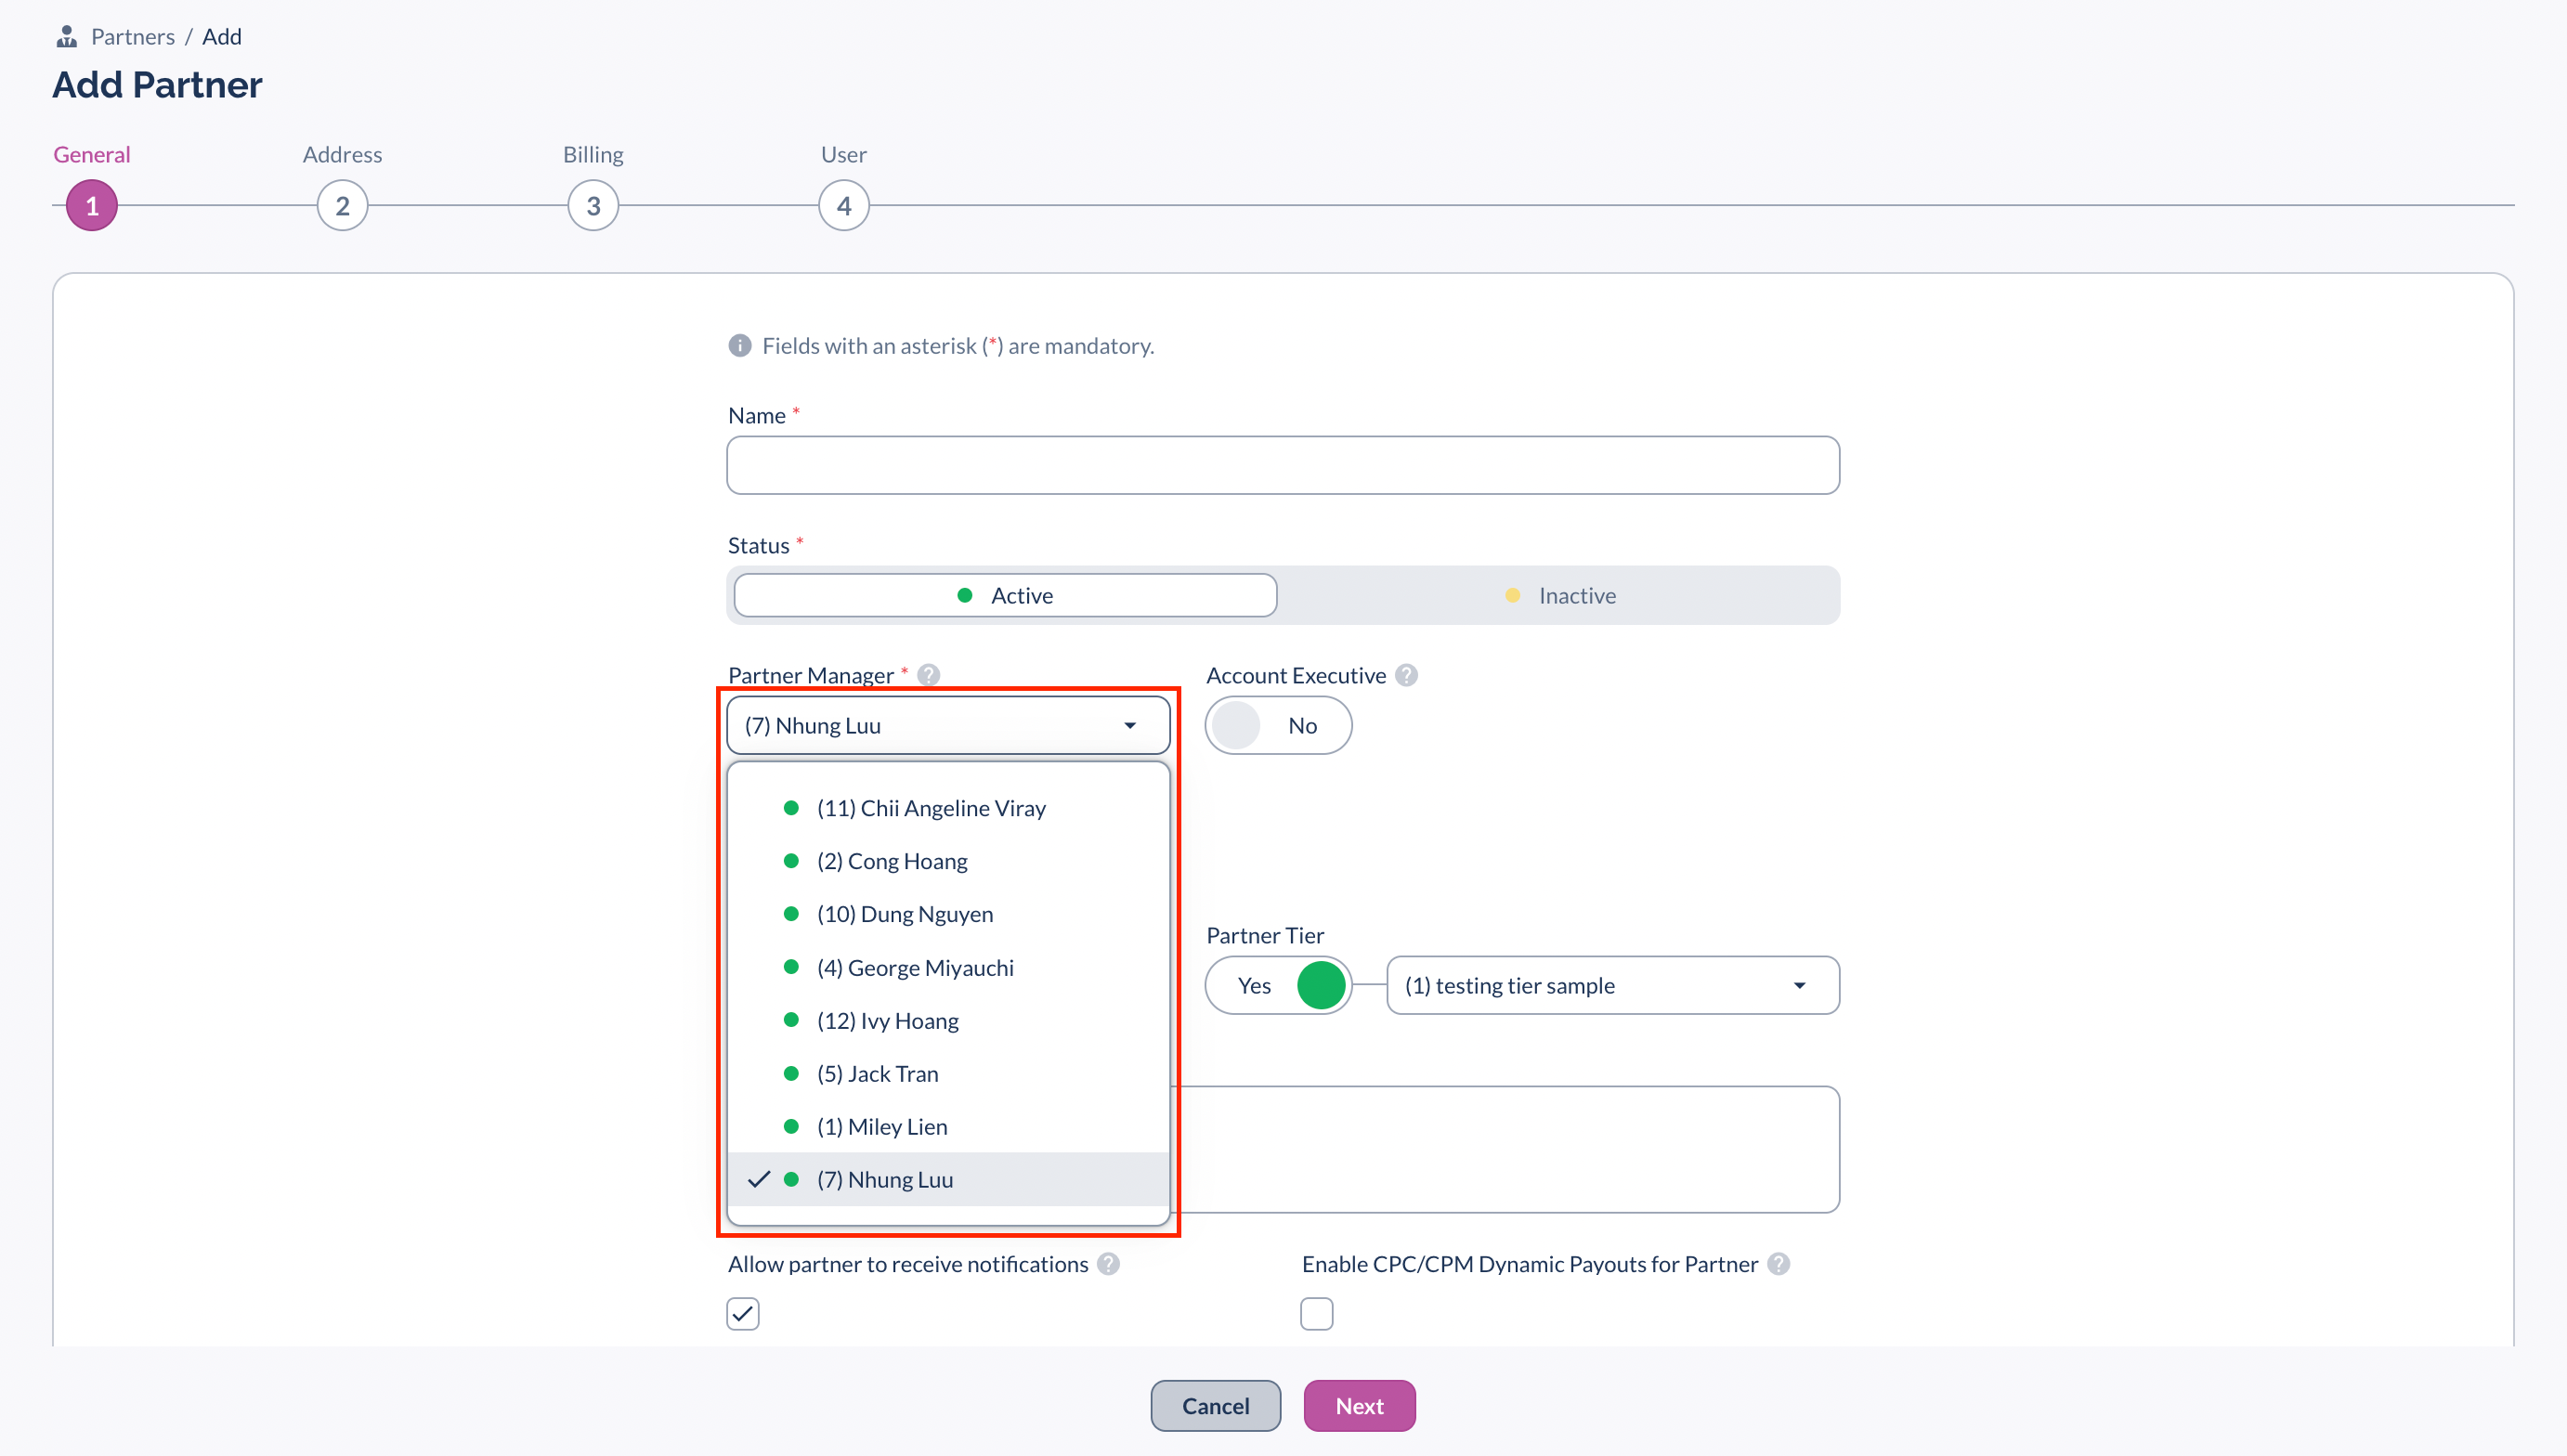The width and height of the screenshot is (2567, 1456).
Task: Click step 2 Address circle
Action: click(342, 206)
